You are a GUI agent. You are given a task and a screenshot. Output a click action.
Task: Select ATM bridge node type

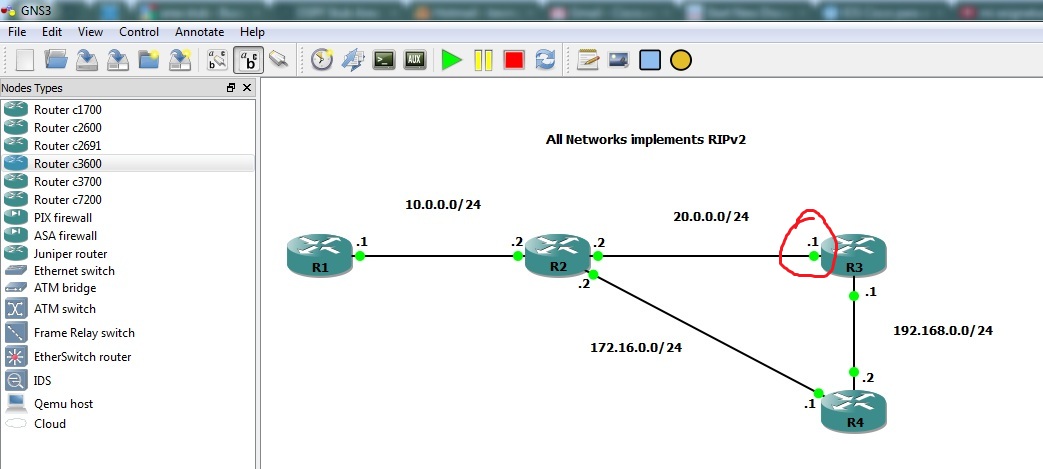pyautogui.click(x=128, y=288)
